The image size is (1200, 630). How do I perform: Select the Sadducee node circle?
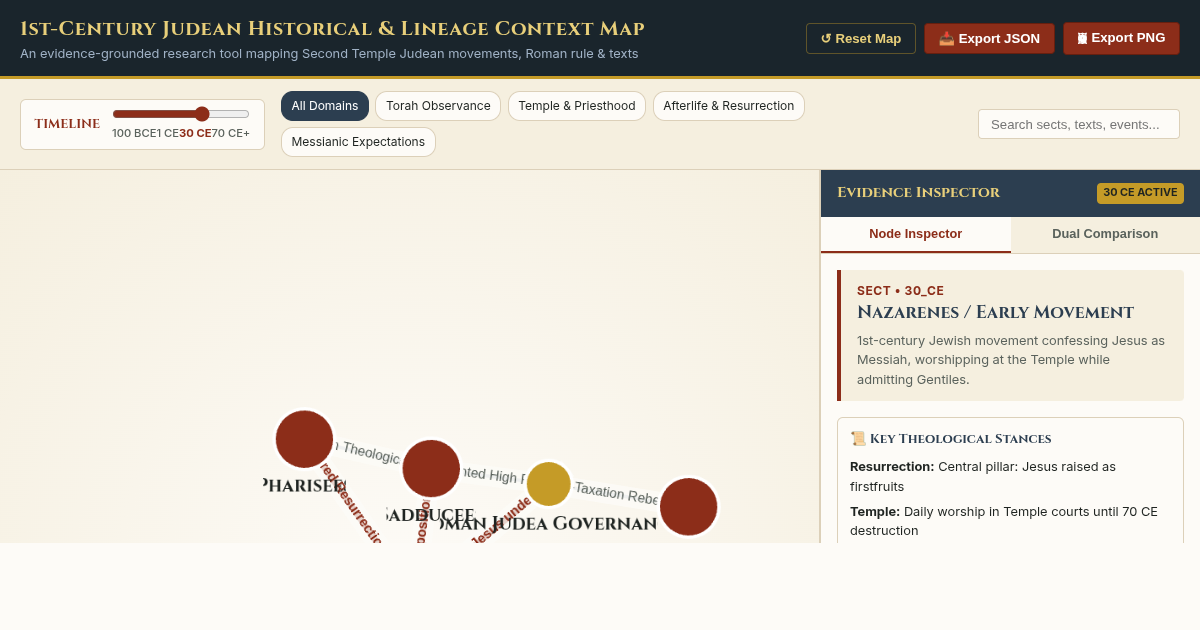(x=431, y=468)
